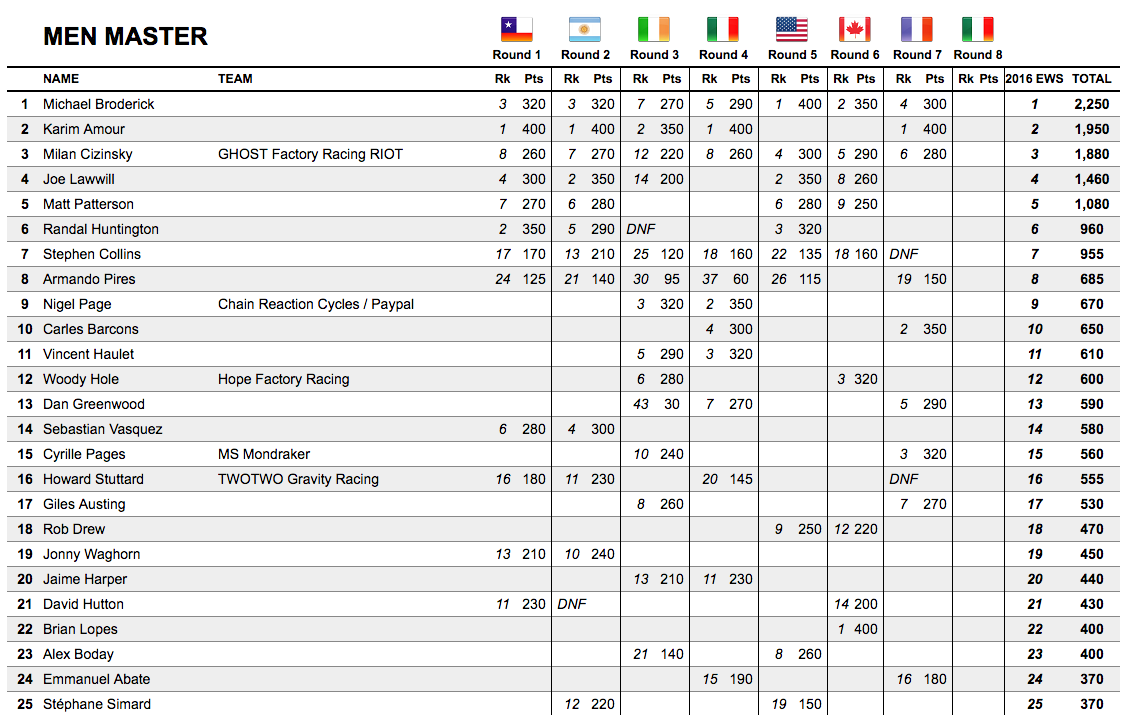
Task: Select the TWOTWO Gravity Racing team name
Action: pos(298,479)
